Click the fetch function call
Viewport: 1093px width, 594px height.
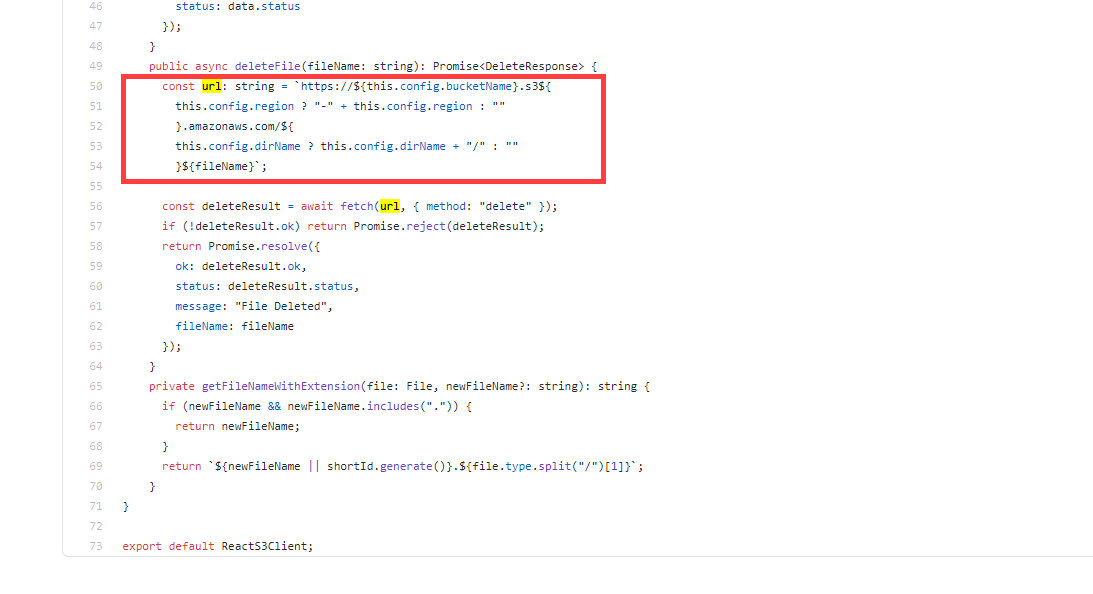pos(357,206)
